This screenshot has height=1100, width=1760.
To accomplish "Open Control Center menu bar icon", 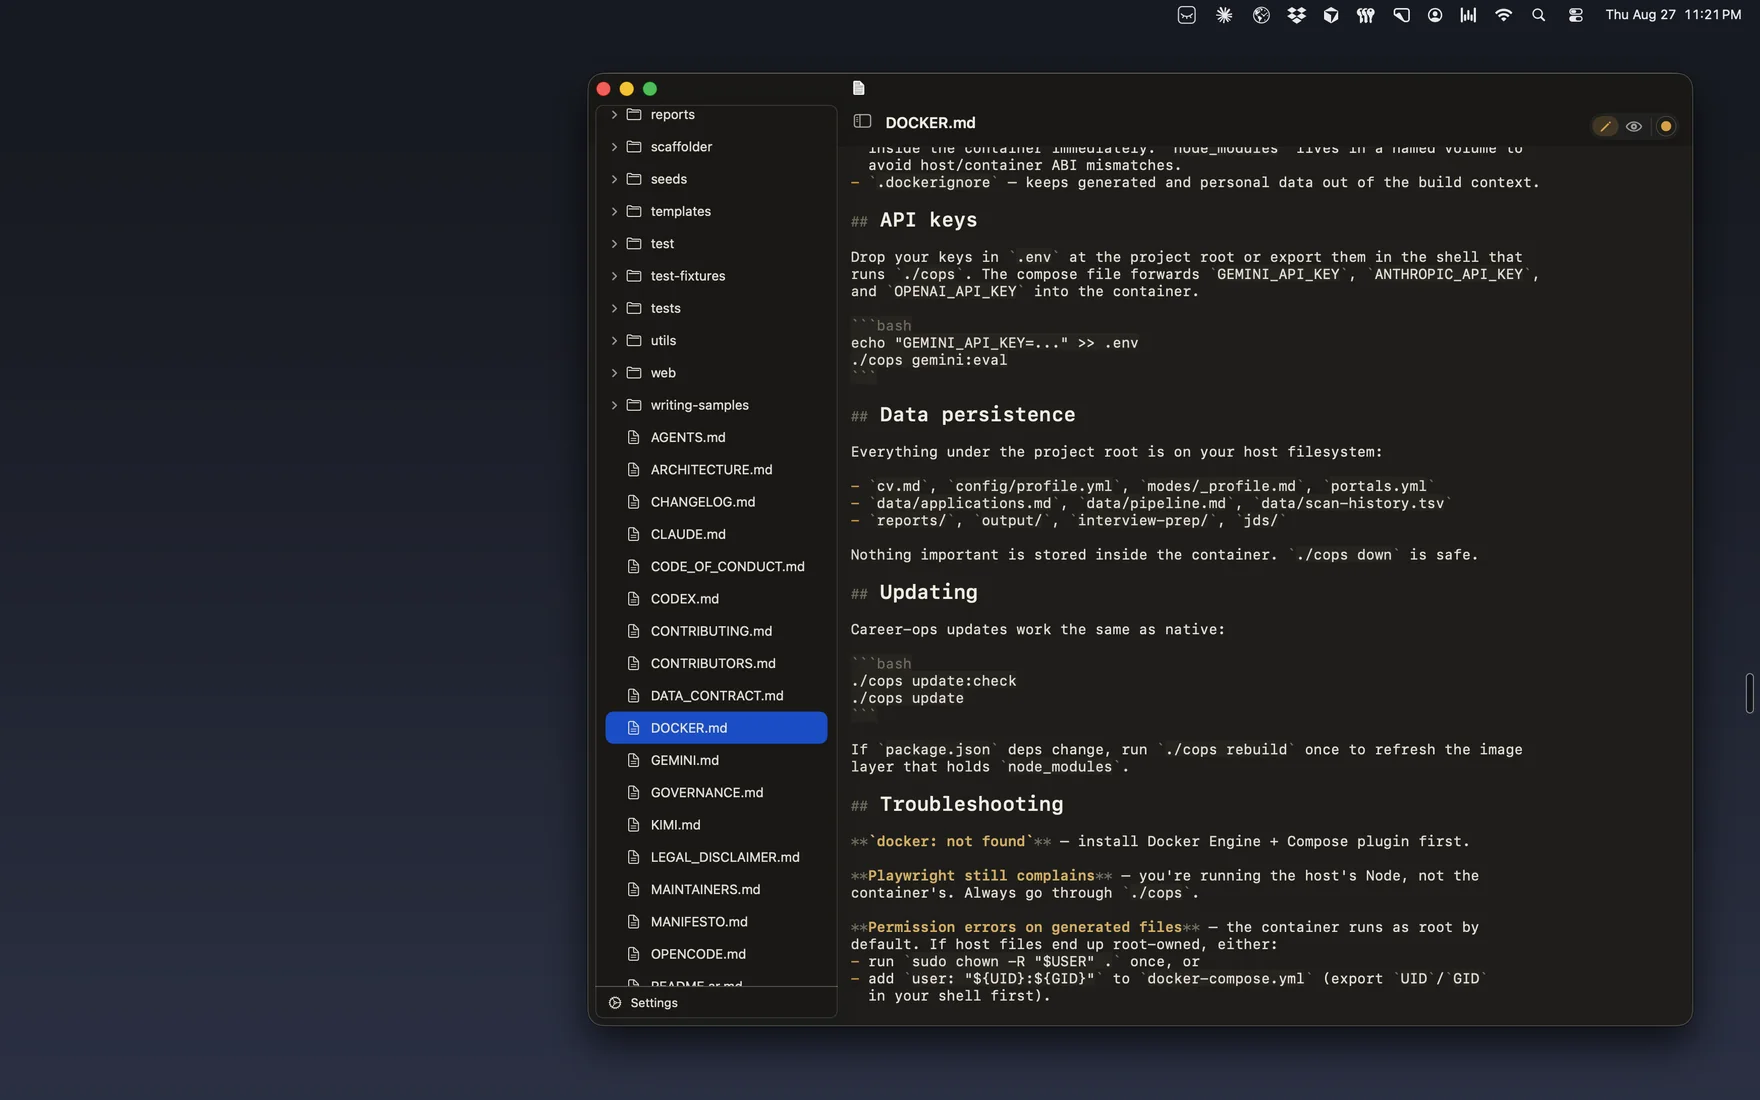I will 1575,15.
